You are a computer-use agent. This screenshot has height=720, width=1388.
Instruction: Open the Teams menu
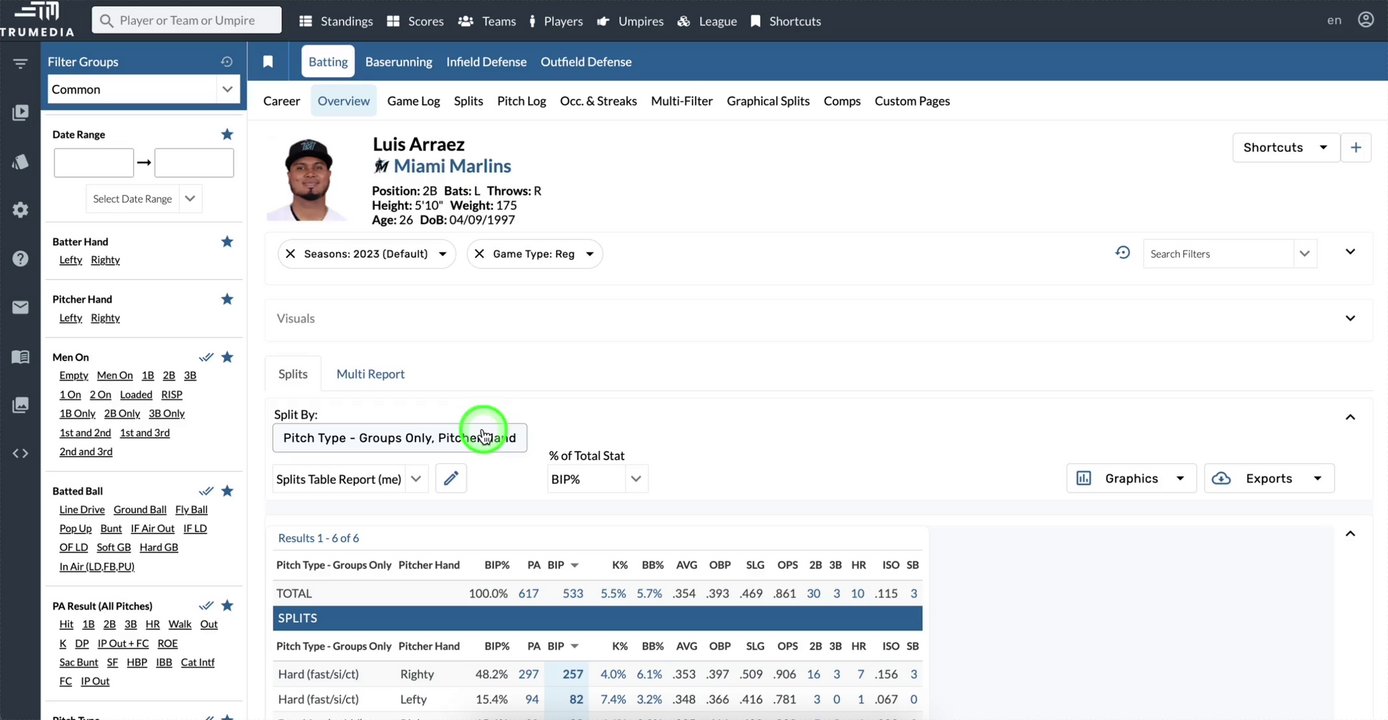487,21
